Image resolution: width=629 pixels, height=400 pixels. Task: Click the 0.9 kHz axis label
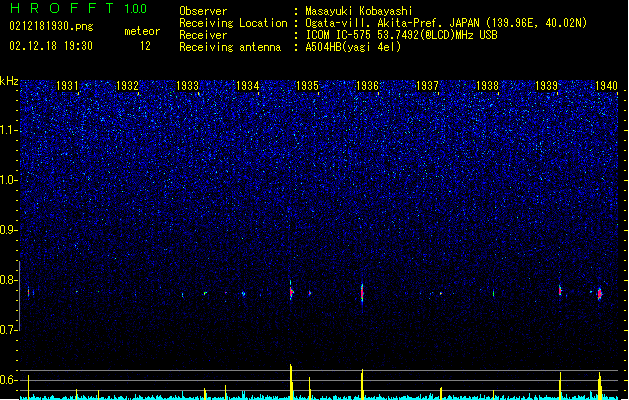point(9,229)
